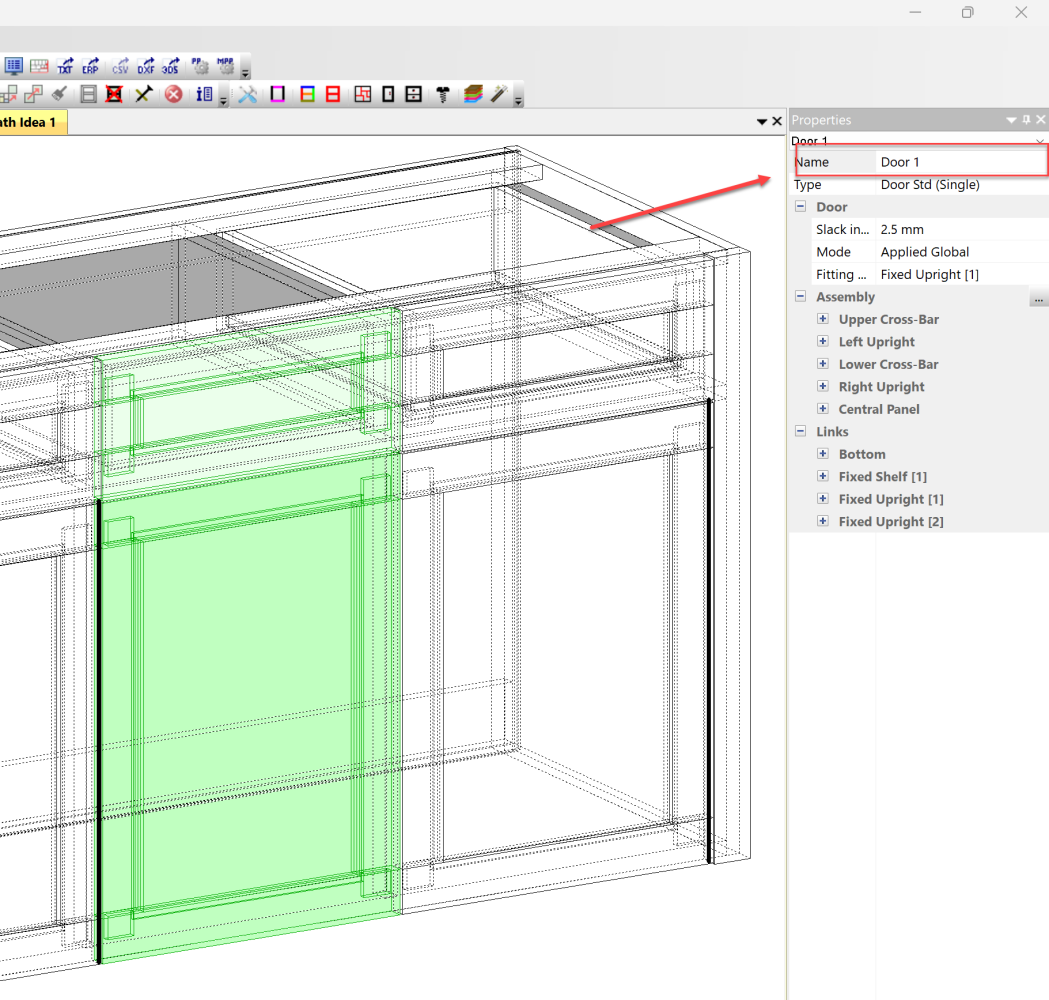This screenshot has width=1049, height=1000.
Task: Pin the Properties panel
Action: (x=1026, y=120)
